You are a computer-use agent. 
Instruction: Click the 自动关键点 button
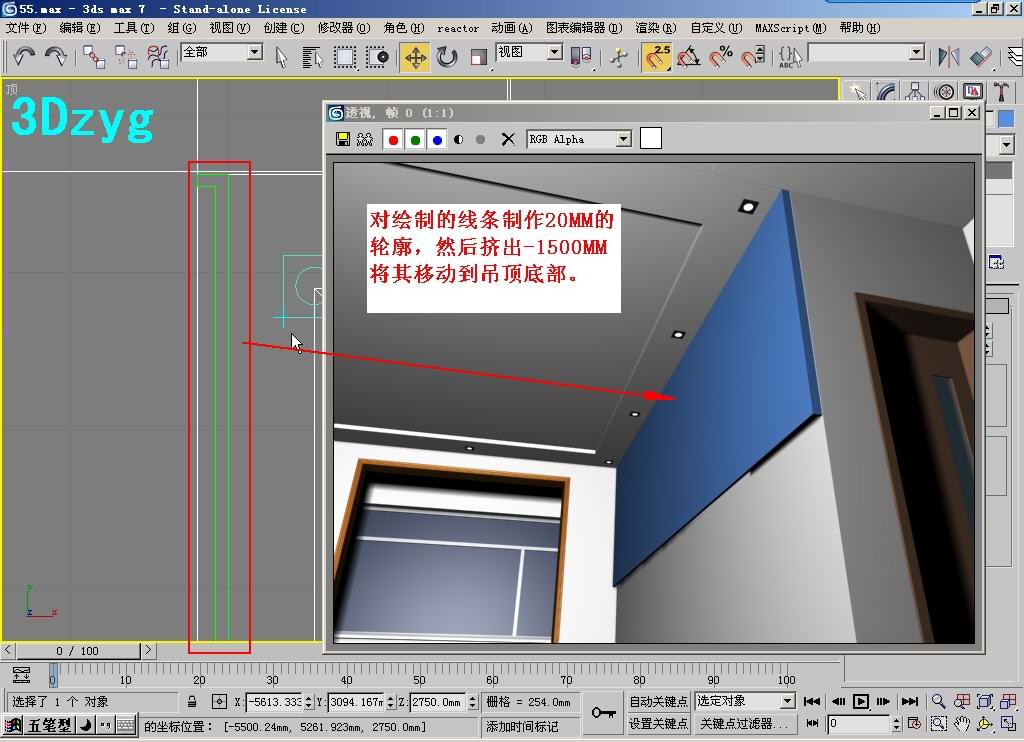(658, 701)
